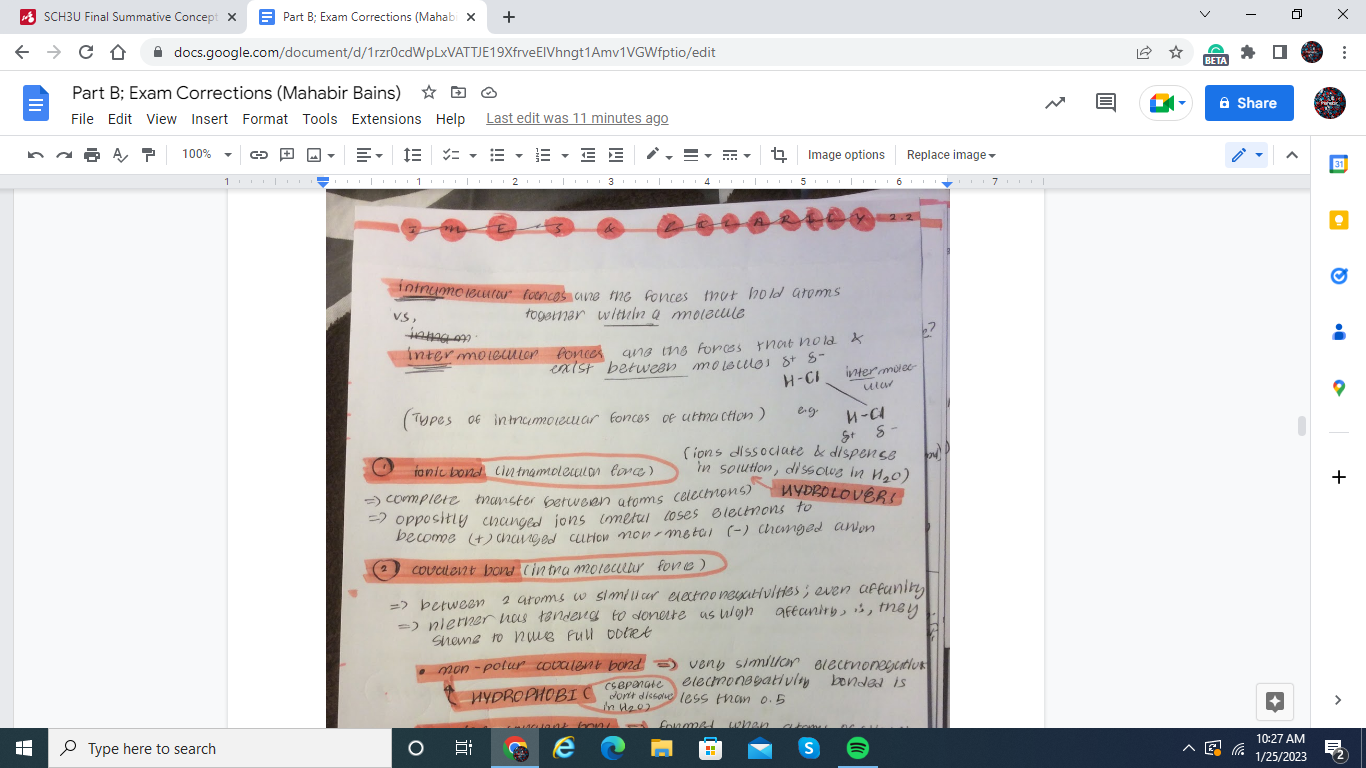This screenshot has height=768, width=1366.
Task: Select the handwritten notes image
Action: point(637,458)
